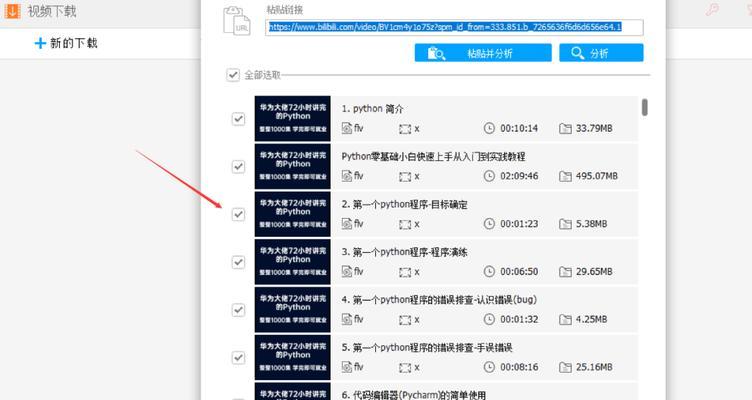The width and height of the screenshot is (752, 400).
Task: Click the plus icon beside 新的下载
Action: pos(40,43)
